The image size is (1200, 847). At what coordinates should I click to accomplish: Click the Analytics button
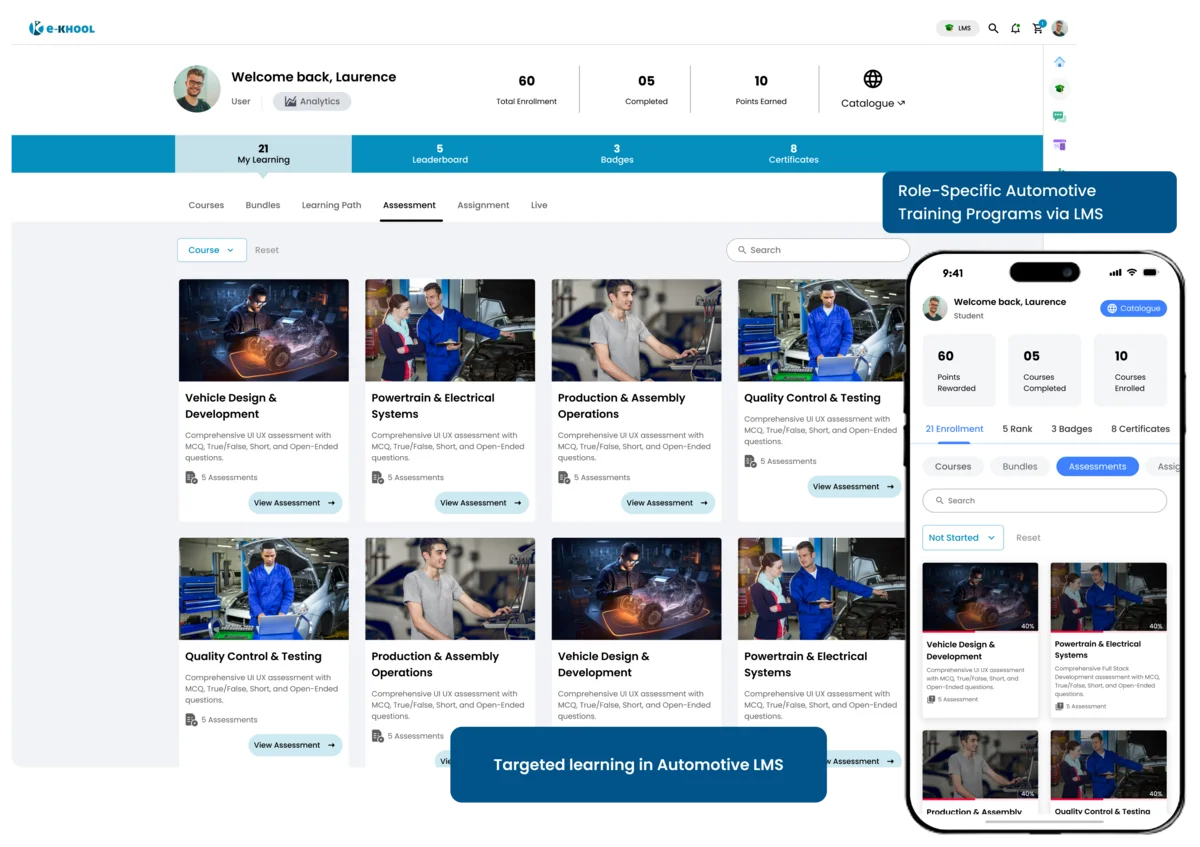(x=312, y=101)
